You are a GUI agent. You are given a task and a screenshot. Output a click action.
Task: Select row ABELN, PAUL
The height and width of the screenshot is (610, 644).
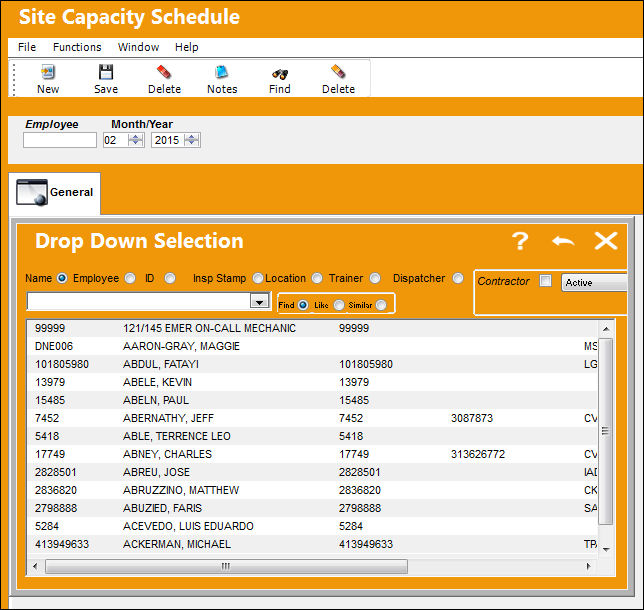tap(313, 401)
